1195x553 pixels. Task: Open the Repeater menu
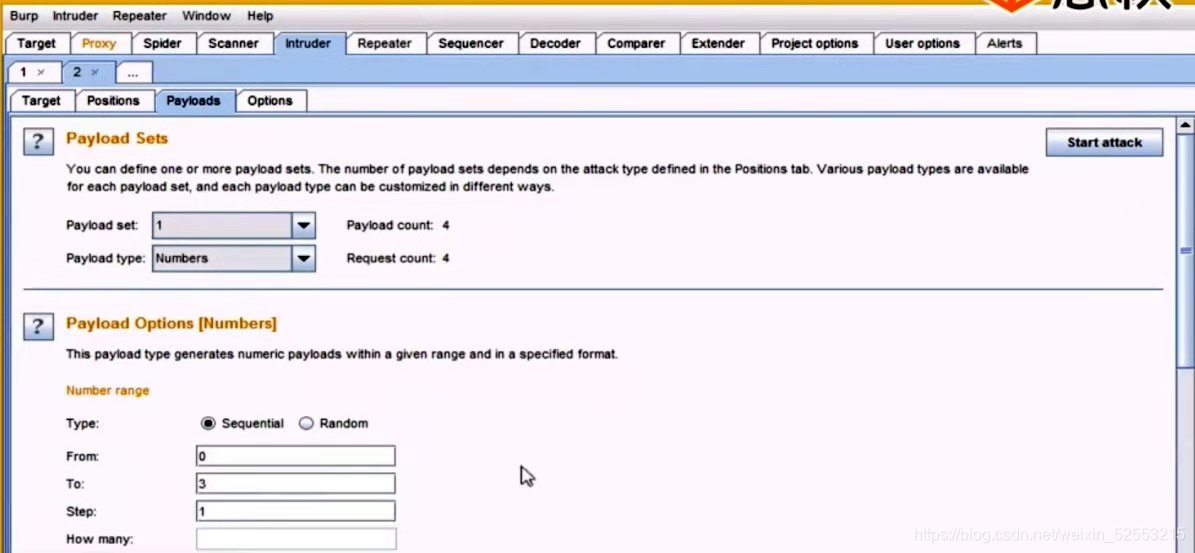point(139,15)
